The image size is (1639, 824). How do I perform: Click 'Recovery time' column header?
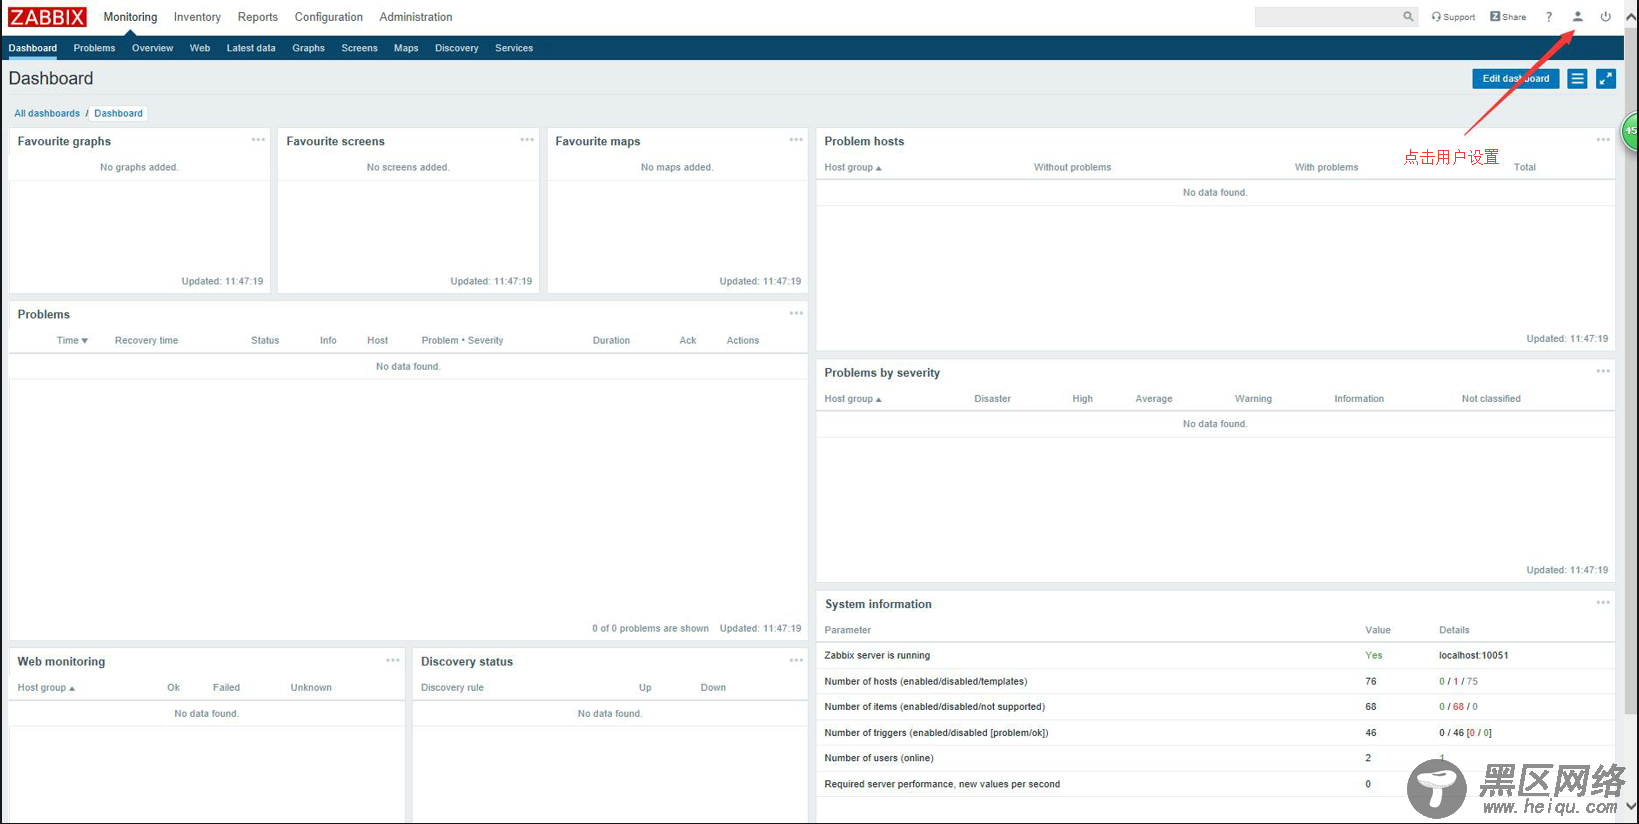coord(146,340)
